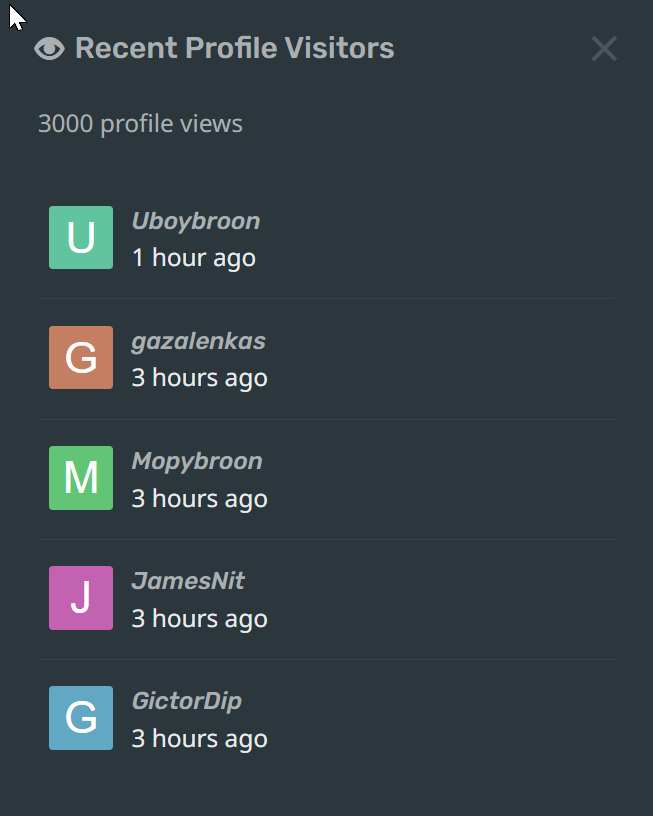Click Mopybroon's green avatar

point(81,478)
